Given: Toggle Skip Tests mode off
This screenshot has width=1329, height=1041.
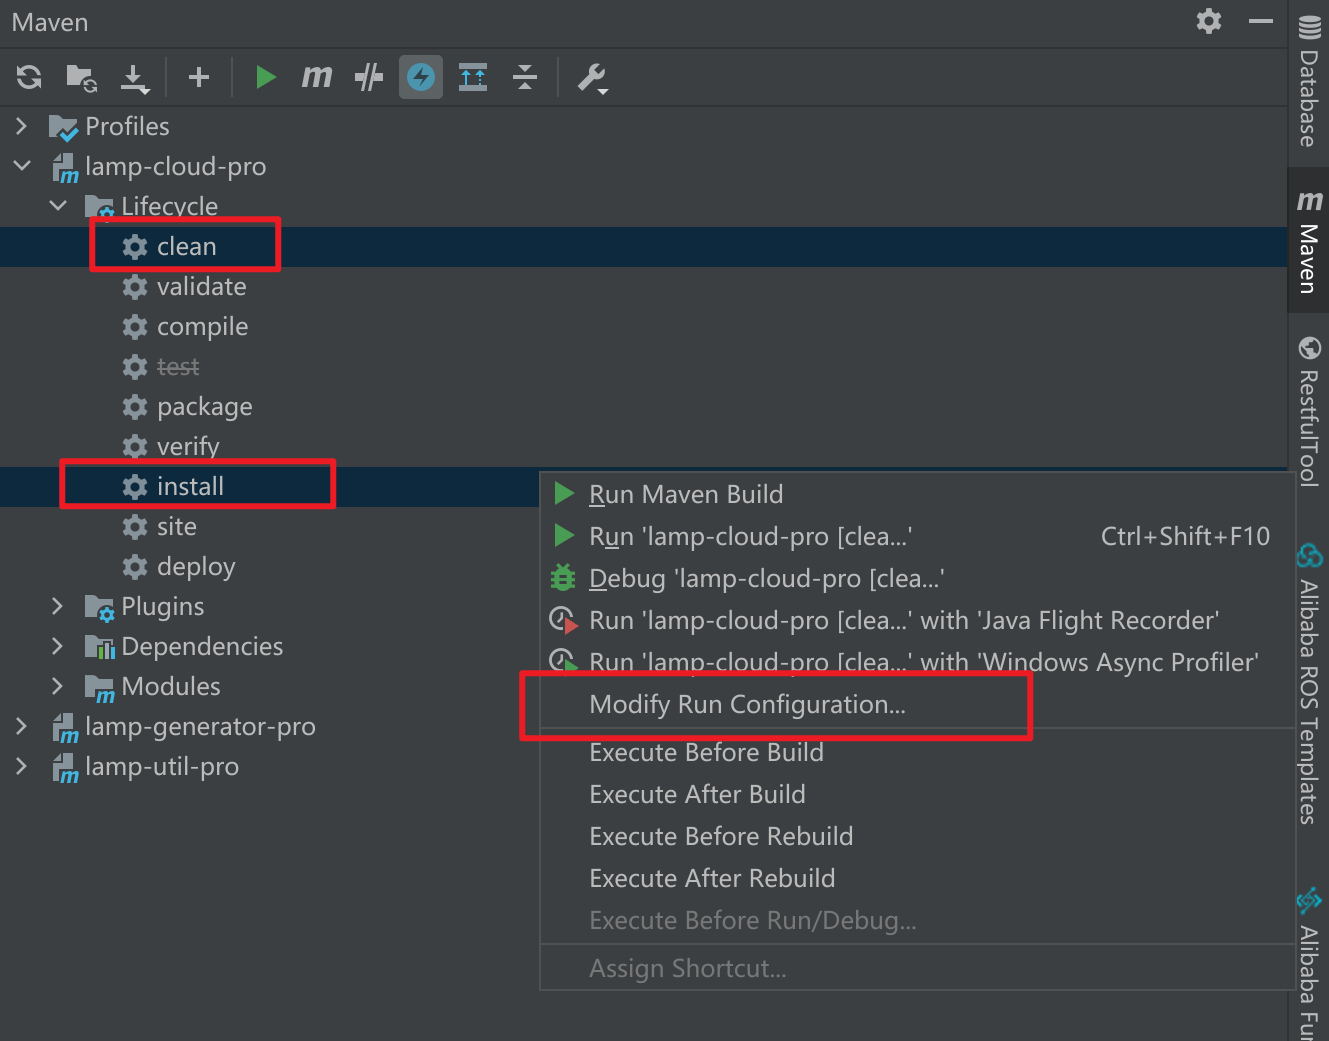Looking at the screenshot, I should click(x=421, y=77).
